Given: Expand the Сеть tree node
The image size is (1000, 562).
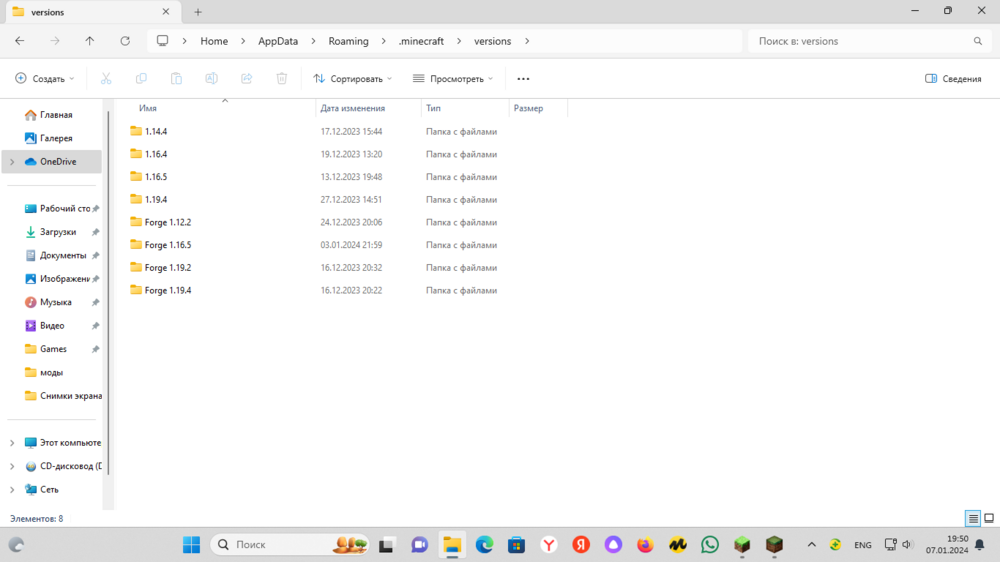Looking at the screenshot, I should click(12, 490).
